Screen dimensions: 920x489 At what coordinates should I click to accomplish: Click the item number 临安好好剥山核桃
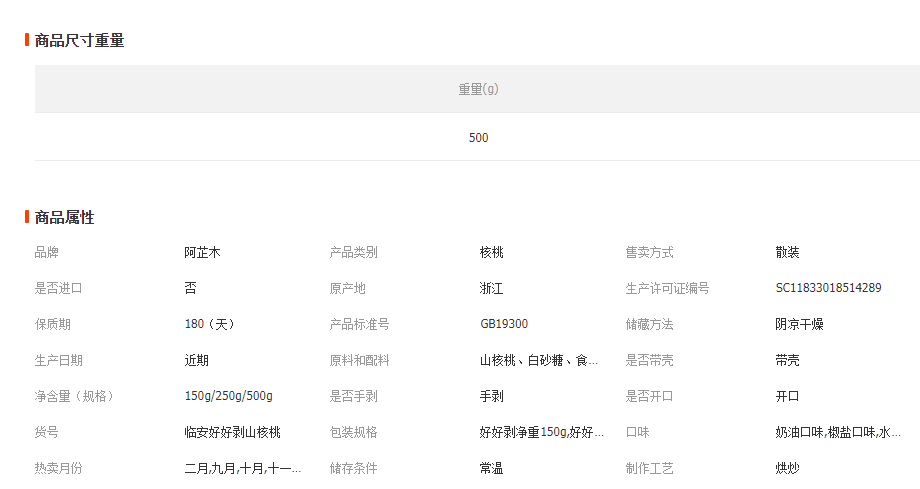(x=232, y=432)
